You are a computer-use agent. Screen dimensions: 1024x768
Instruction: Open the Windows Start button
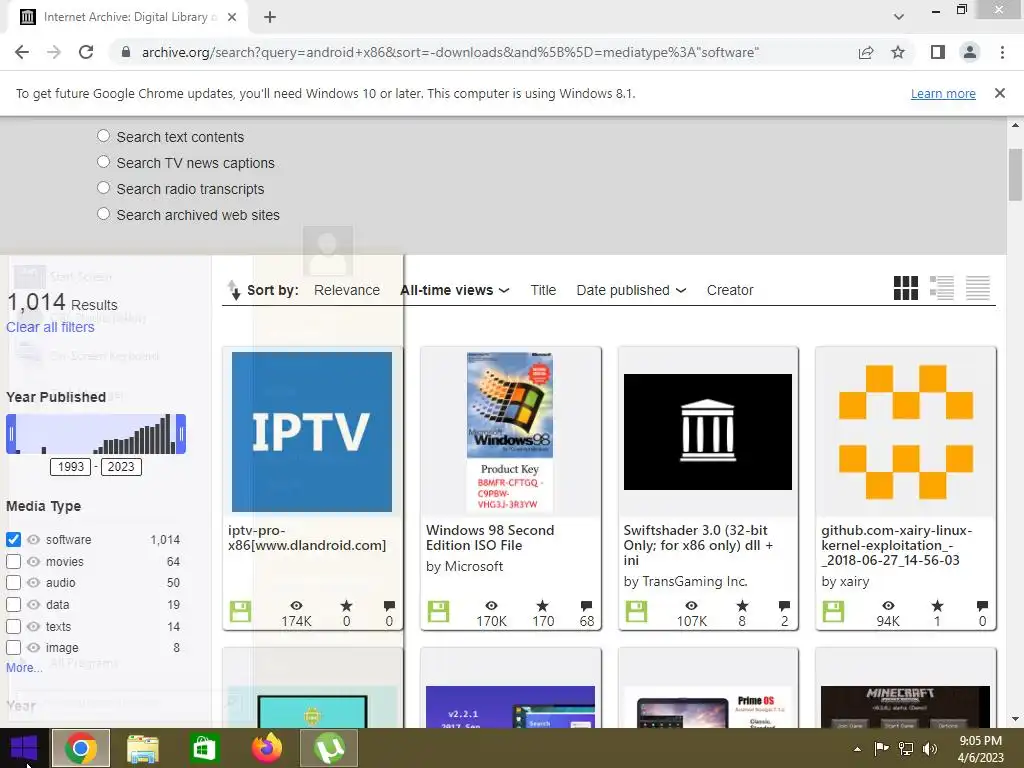24,748
